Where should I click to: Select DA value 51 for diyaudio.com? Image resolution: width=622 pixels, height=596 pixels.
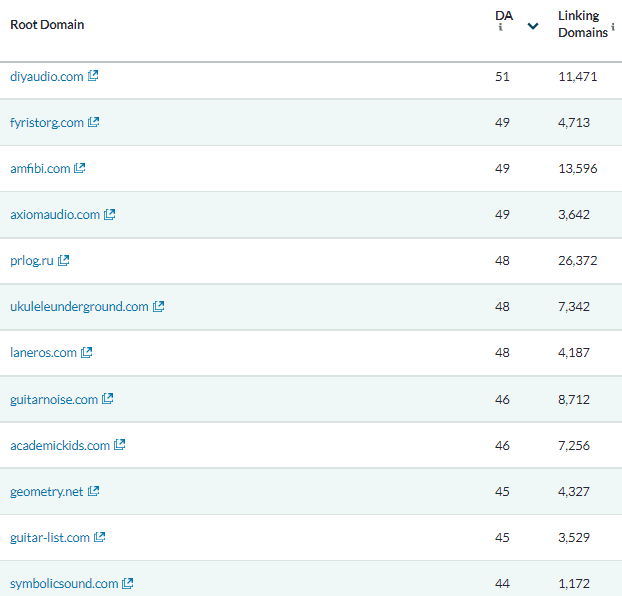click(502, 76)
